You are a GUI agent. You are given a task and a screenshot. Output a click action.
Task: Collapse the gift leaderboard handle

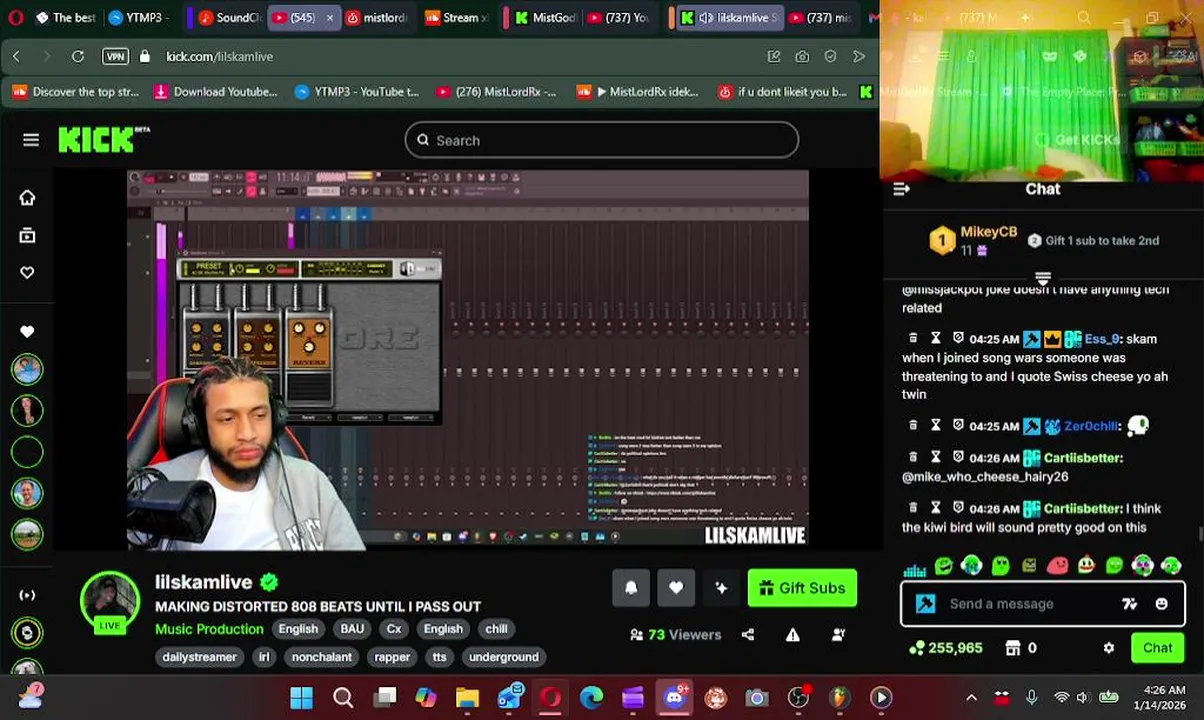click(1043, 278)
